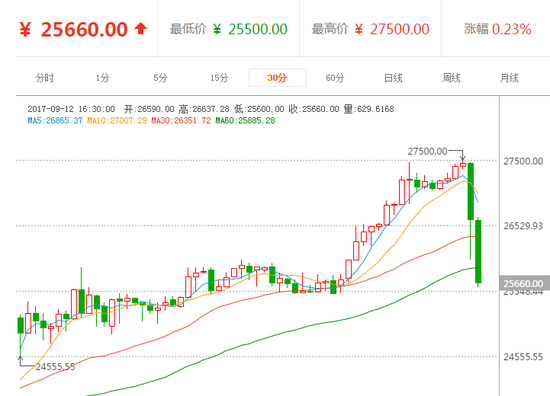Click the 开:26590.00 open price readout

pyautogui.click(x=149, y=109)
